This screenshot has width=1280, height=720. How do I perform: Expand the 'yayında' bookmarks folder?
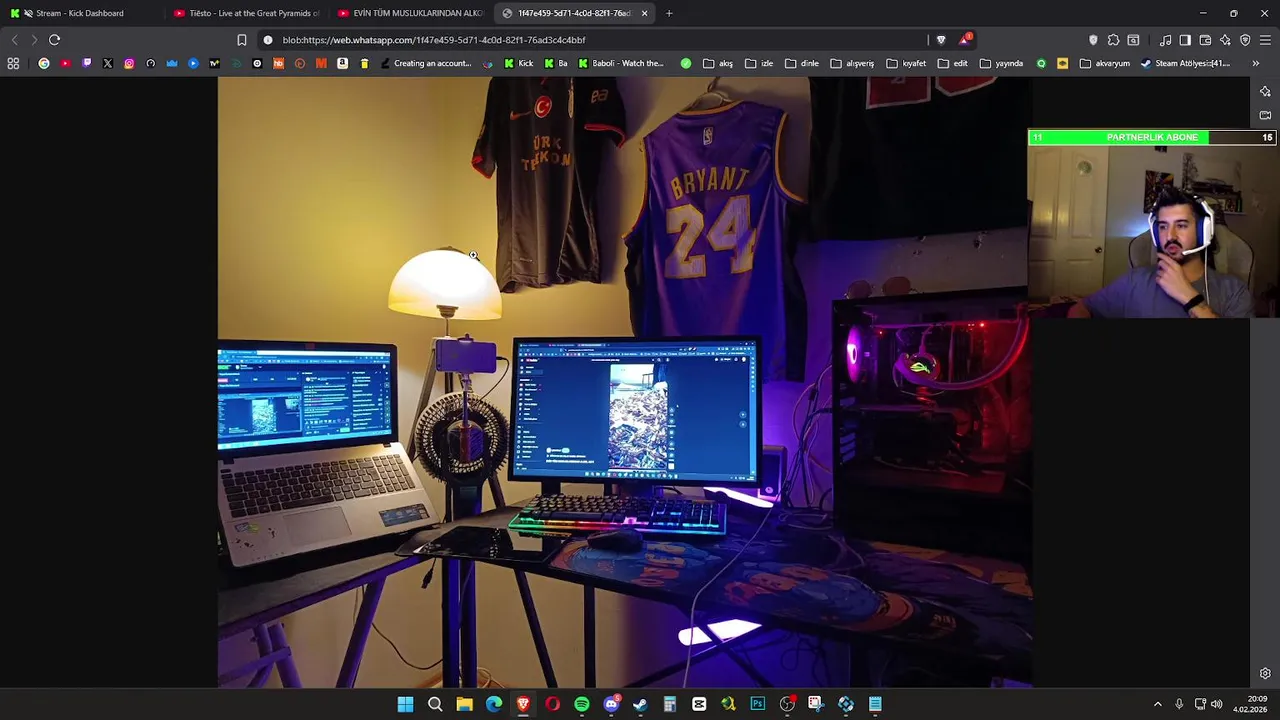[1001, 63]
